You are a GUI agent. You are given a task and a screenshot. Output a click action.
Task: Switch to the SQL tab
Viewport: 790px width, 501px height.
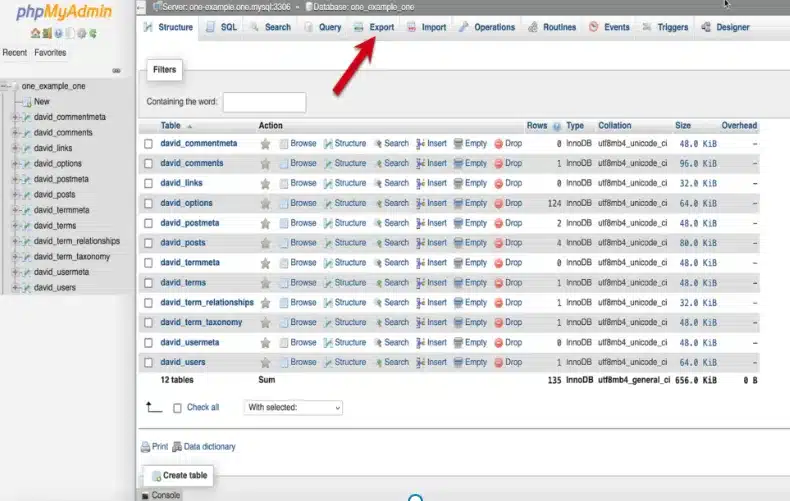(222, 27)
